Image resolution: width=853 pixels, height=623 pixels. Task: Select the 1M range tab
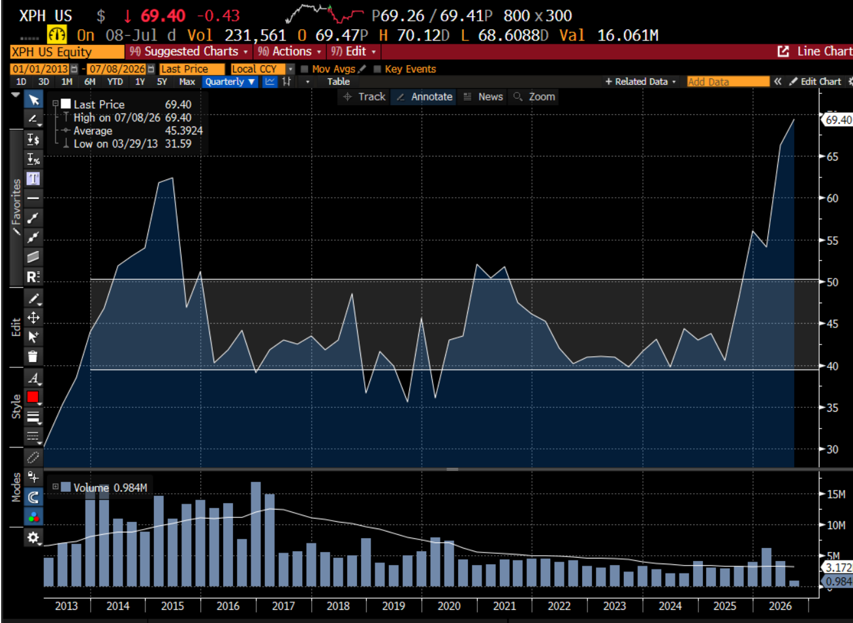click(x=67, y=82)
